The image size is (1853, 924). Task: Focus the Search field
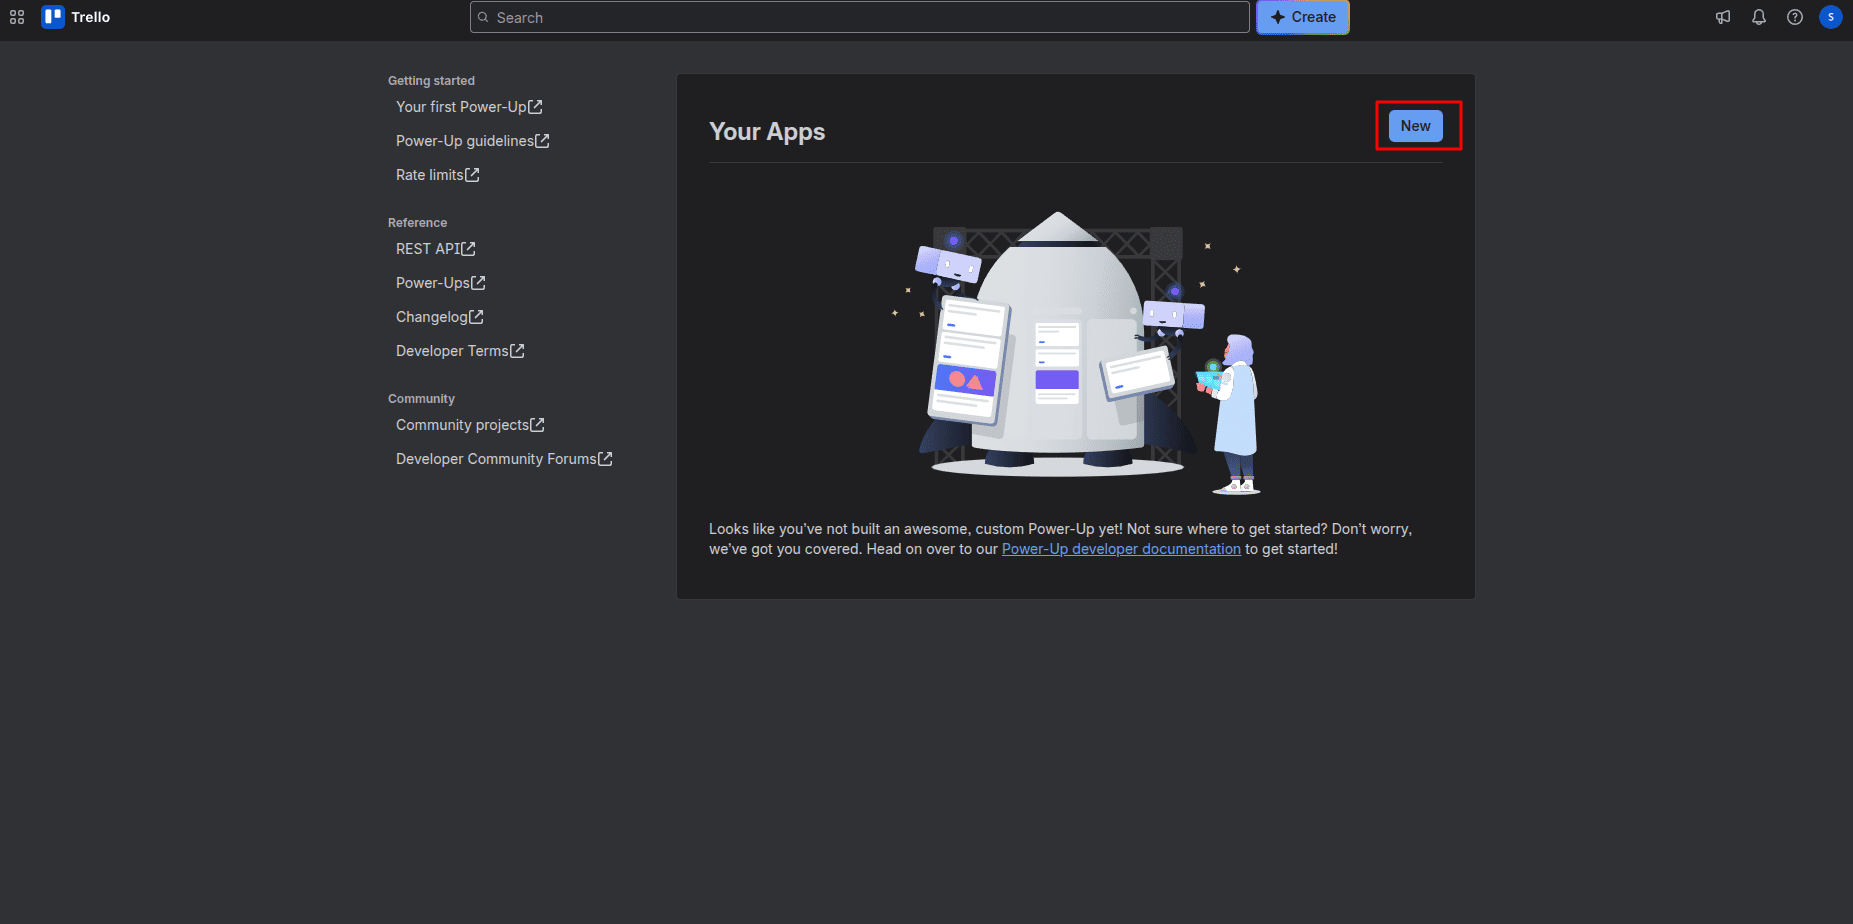860,17
